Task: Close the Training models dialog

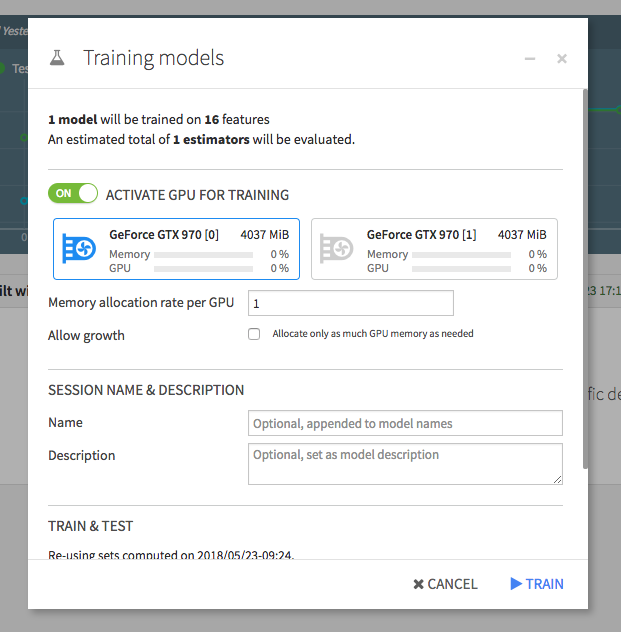Action: pos(562,59)
